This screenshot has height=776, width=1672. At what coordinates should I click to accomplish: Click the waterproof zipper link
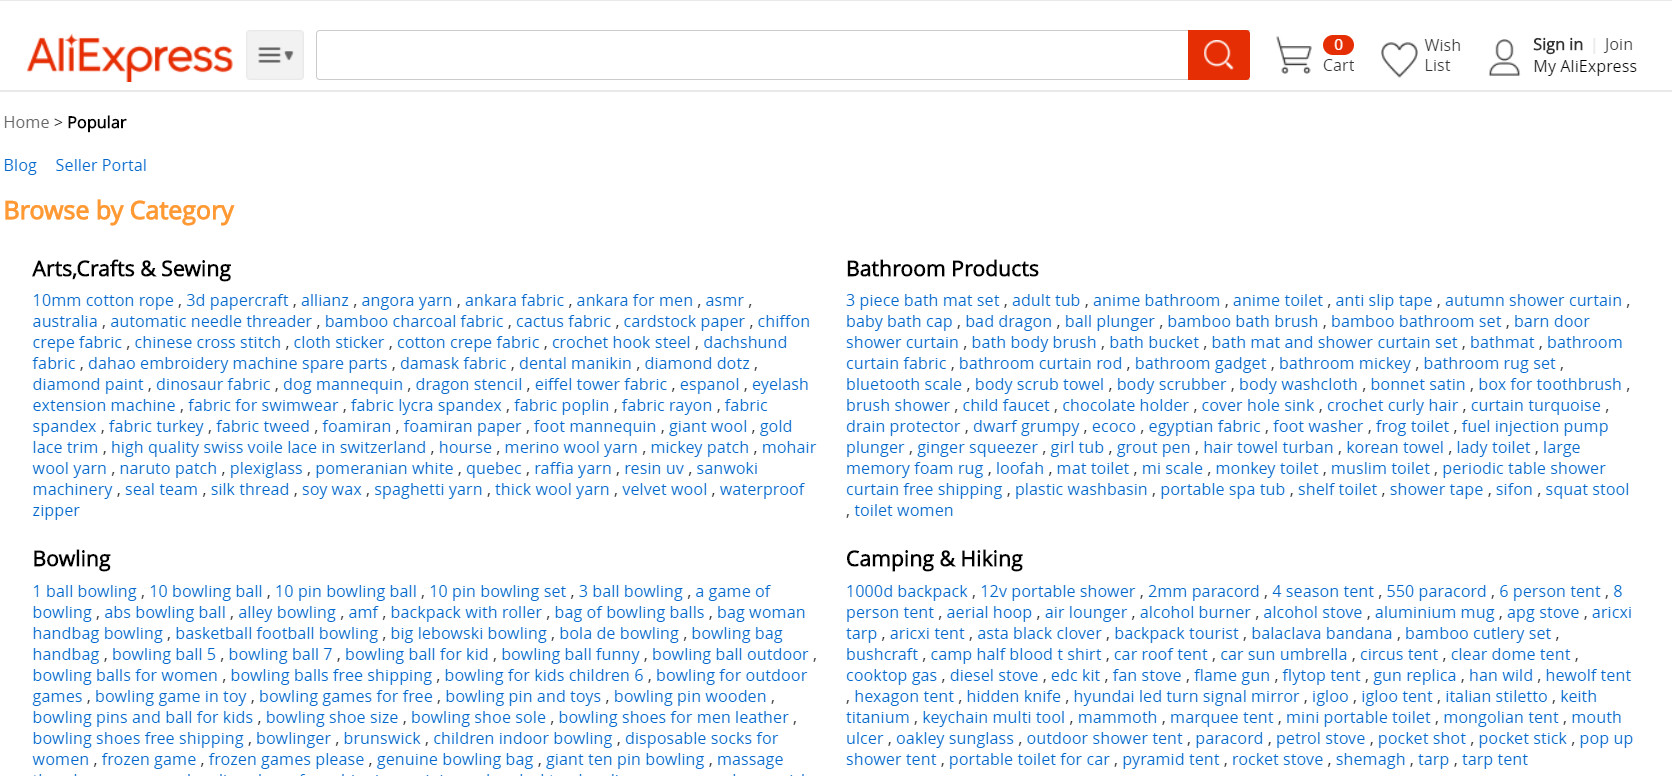pos(761,489)
